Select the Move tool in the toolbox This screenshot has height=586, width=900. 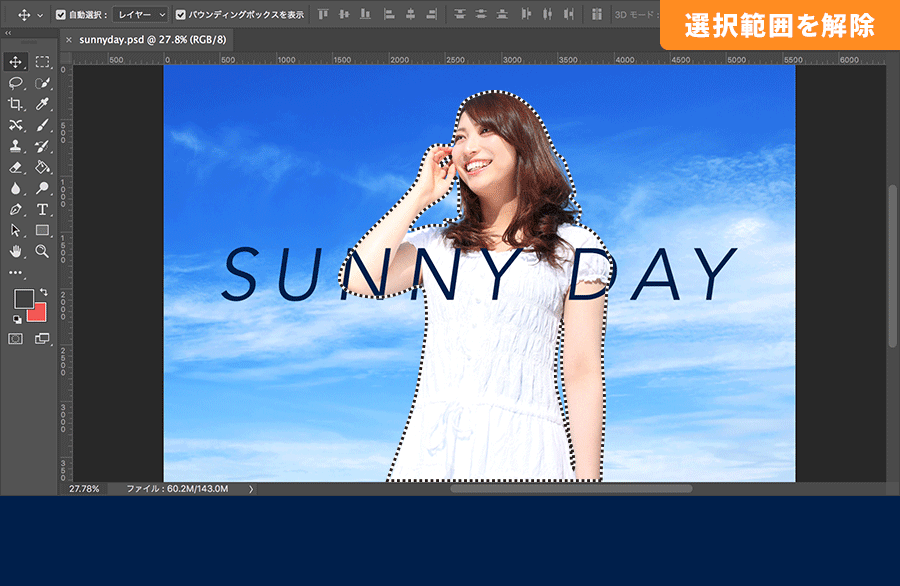(x=15, y=62)
